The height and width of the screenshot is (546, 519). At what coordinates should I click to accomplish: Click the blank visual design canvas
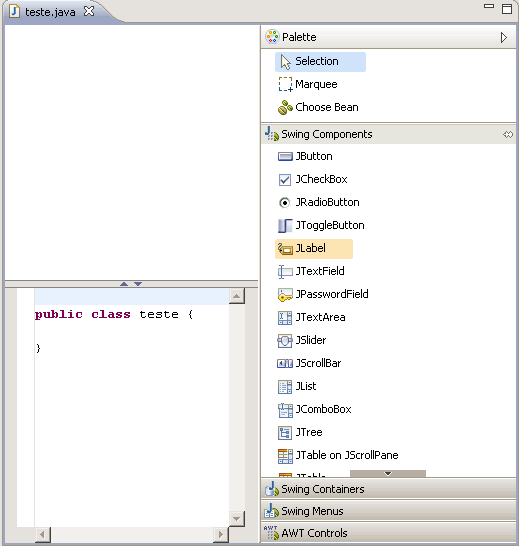pyautogui.click(x=131, y=152)
